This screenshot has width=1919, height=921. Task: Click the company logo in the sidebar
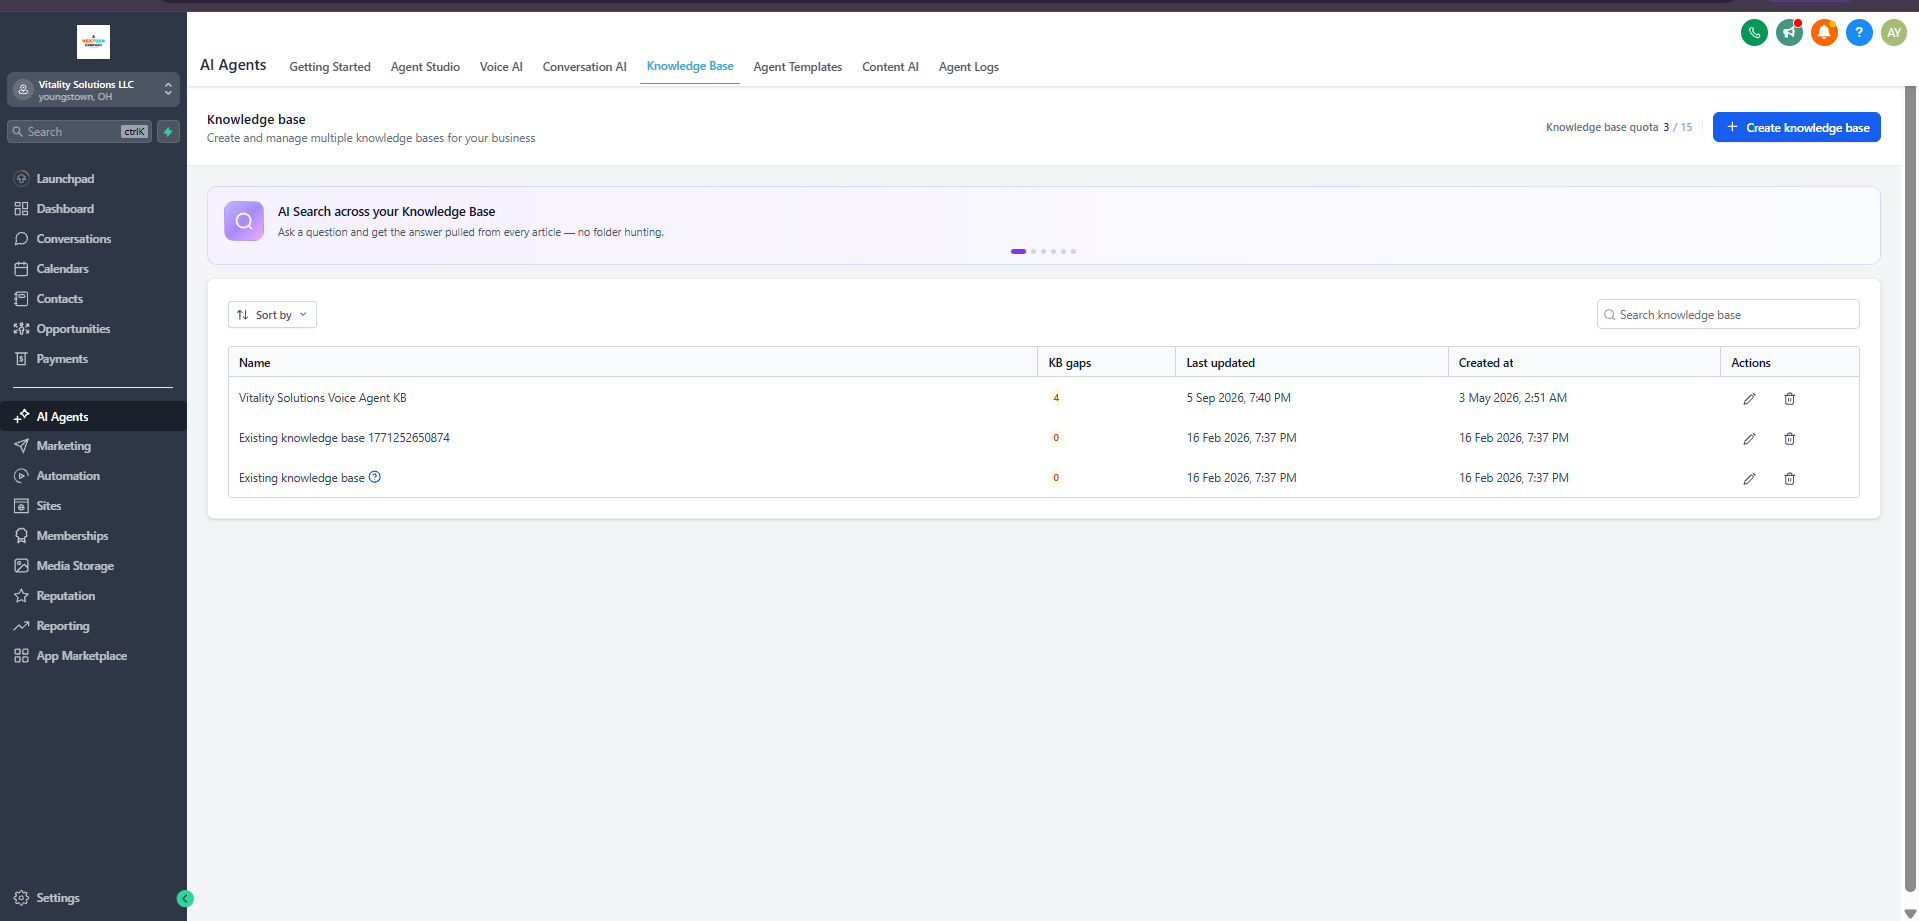(93, 42)
